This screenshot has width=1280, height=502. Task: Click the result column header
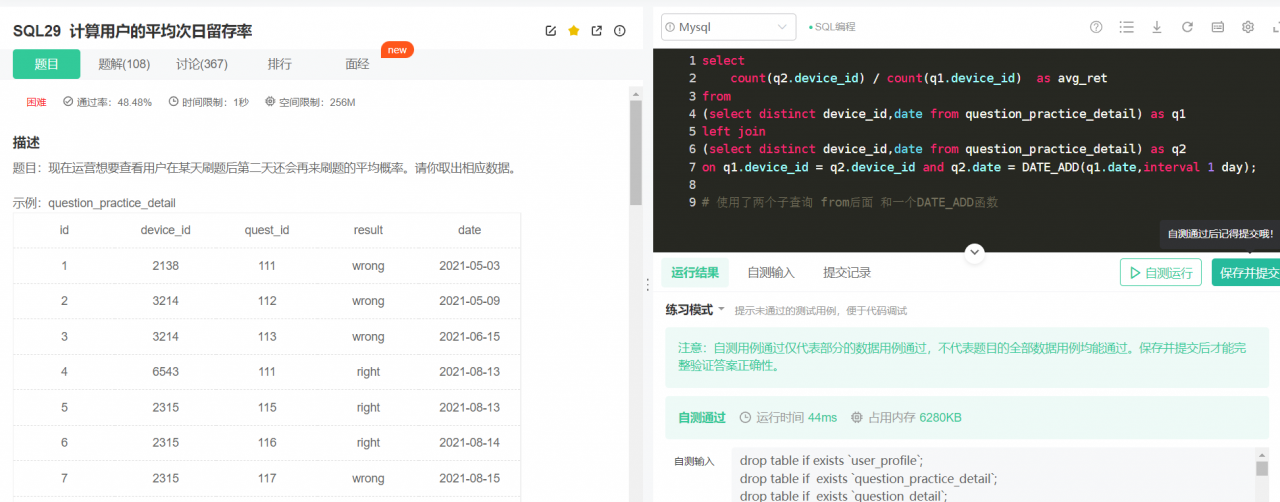click(x=368, y=230)
